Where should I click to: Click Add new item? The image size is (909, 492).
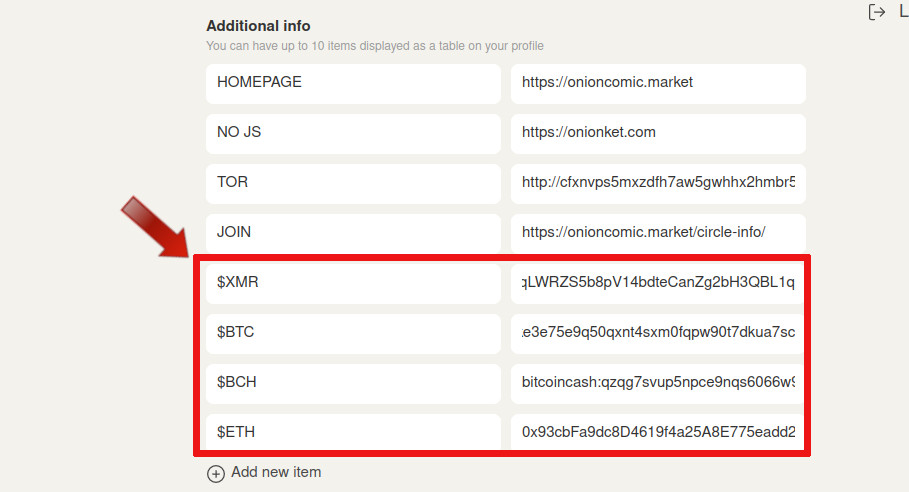276,472
